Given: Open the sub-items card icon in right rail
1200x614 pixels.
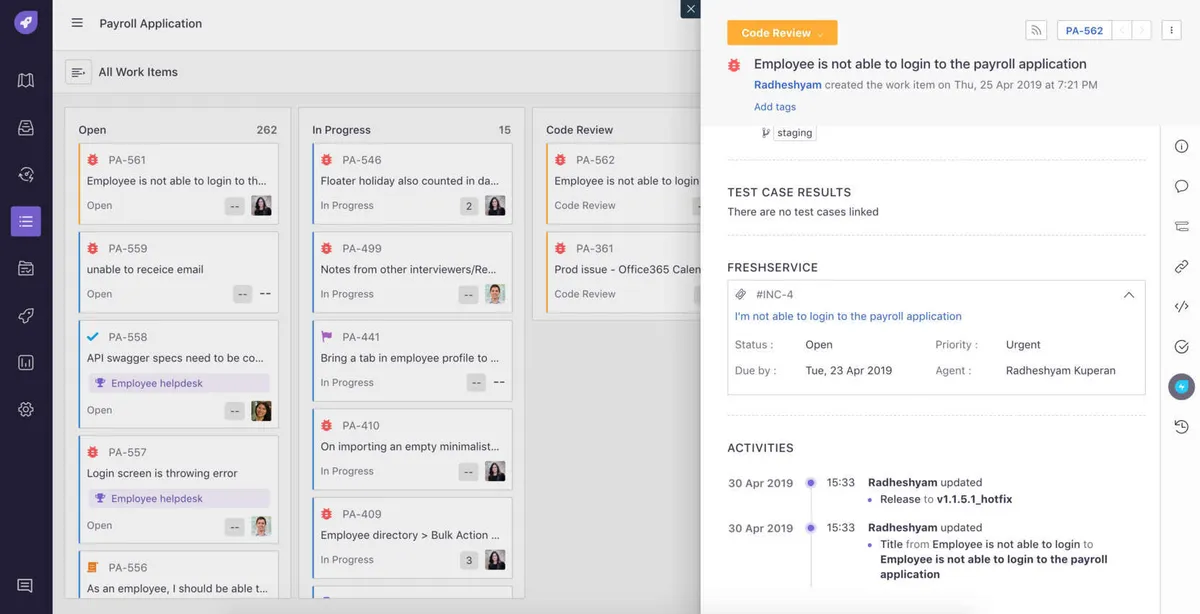Looking at the screenshot, I should pyautogui.click(x=1181, y=226).
